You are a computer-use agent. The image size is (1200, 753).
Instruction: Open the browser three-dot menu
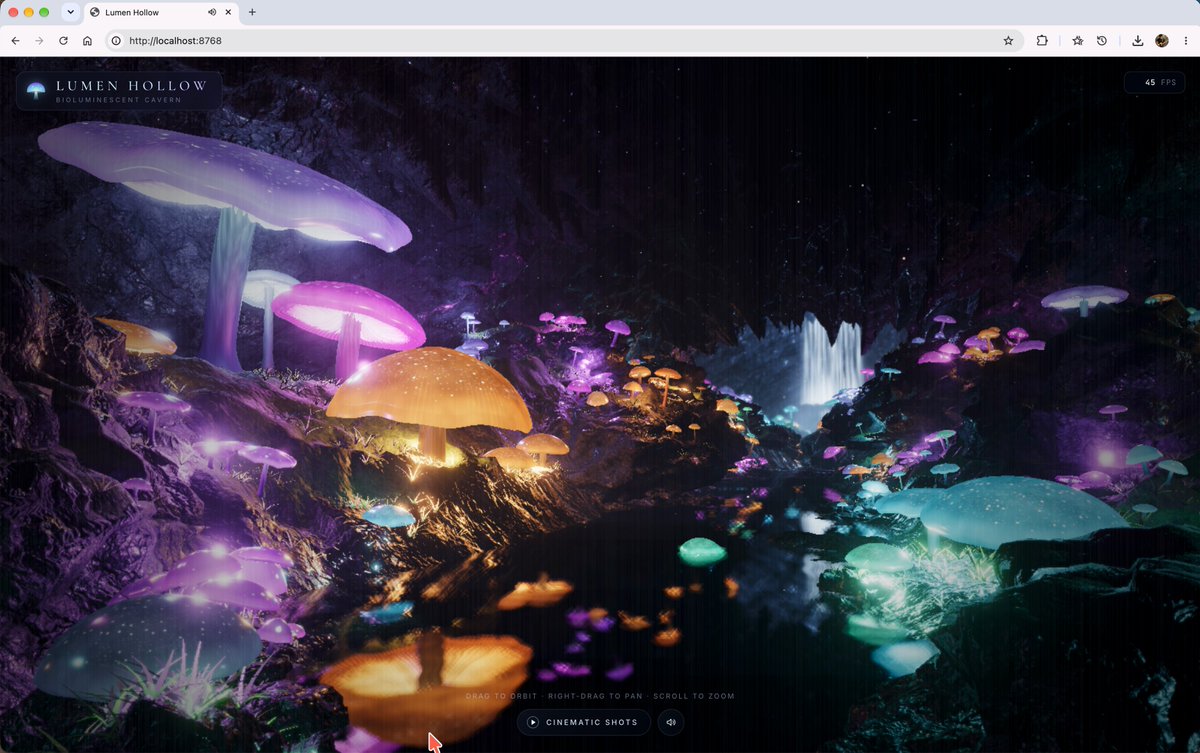1184,41
